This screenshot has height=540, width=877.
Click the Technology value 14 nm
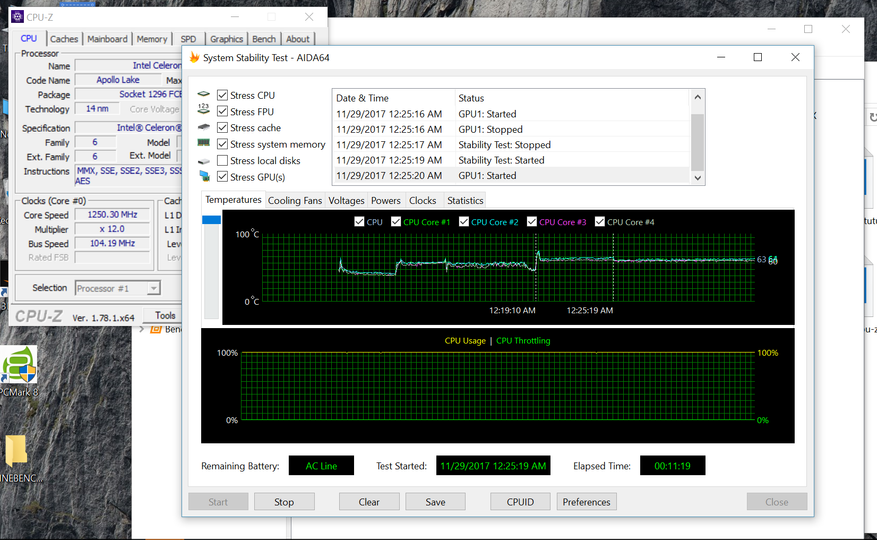click(97, 109)
